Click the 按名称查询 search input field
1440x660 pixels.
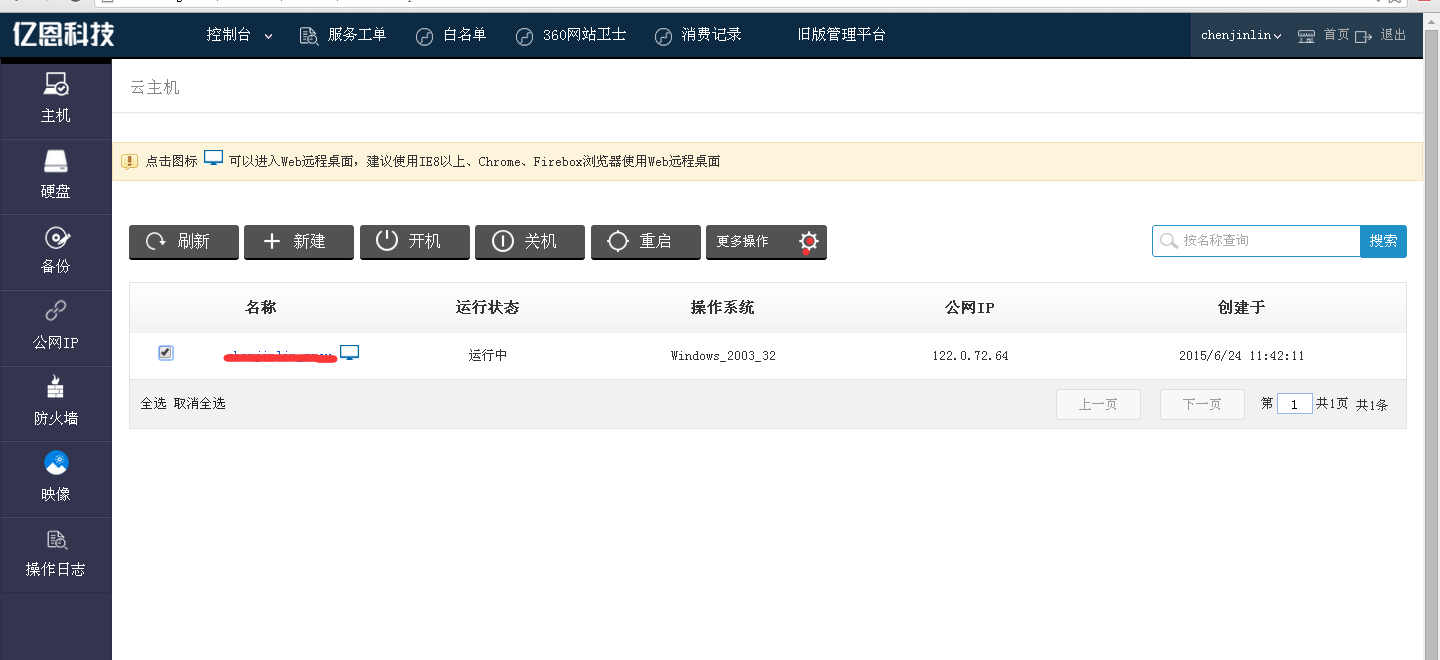pos(1264,241)
